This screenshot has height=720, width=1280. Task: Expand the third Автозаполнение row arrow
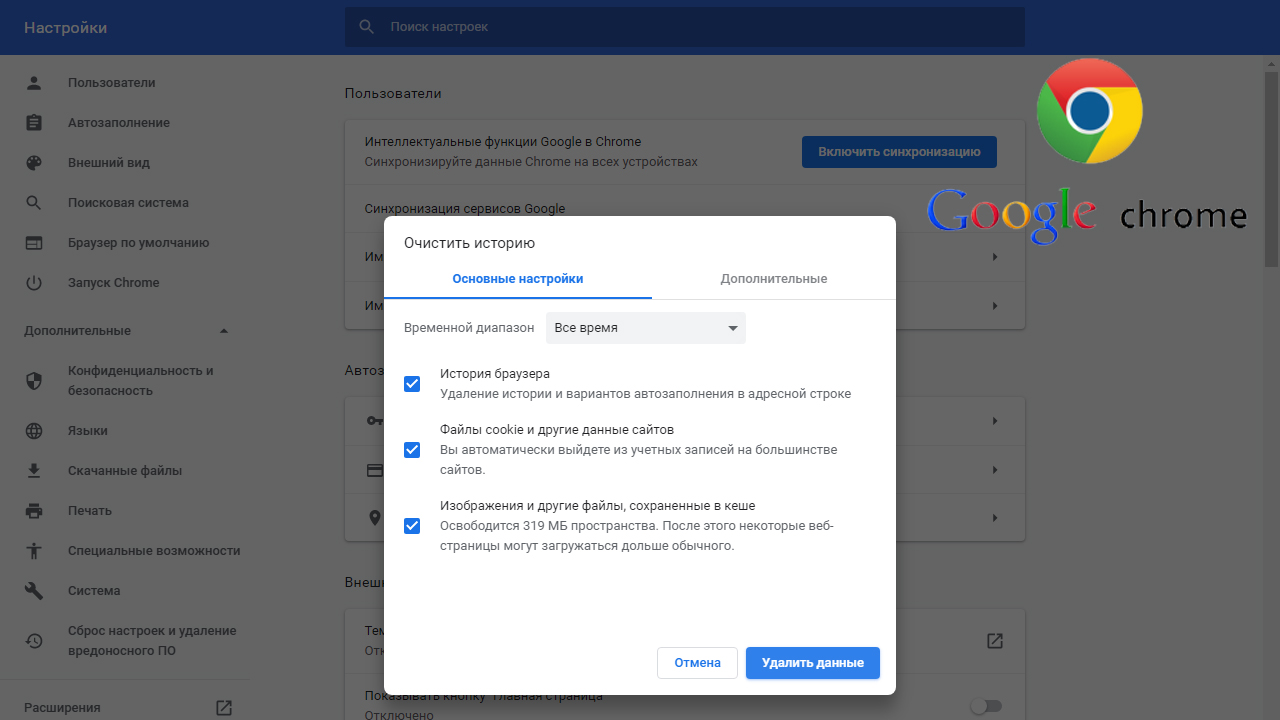[995, 517]
